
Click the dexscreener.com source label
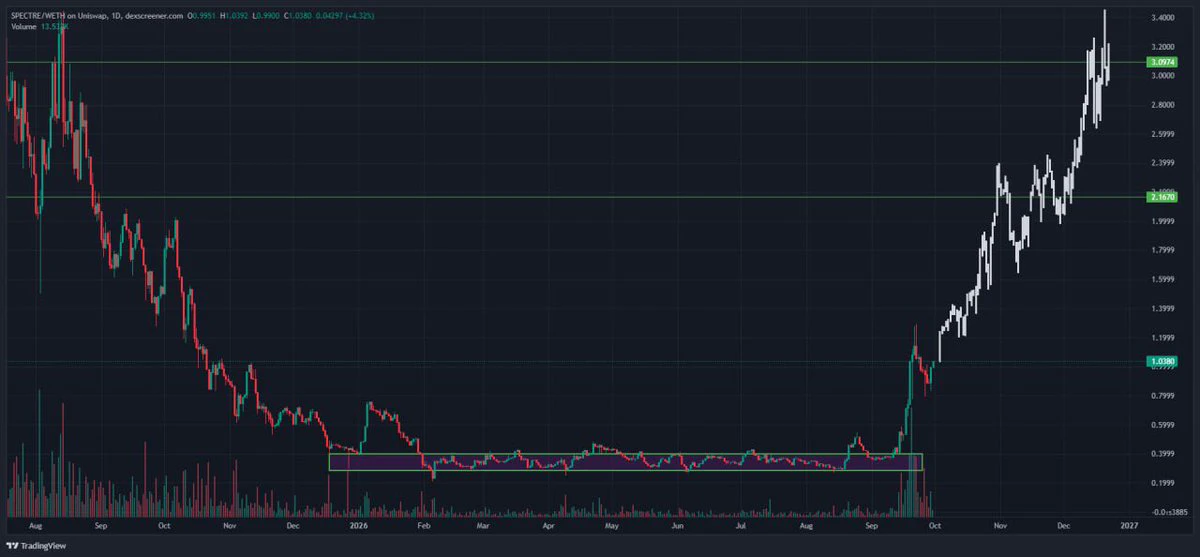pos(153,16)
